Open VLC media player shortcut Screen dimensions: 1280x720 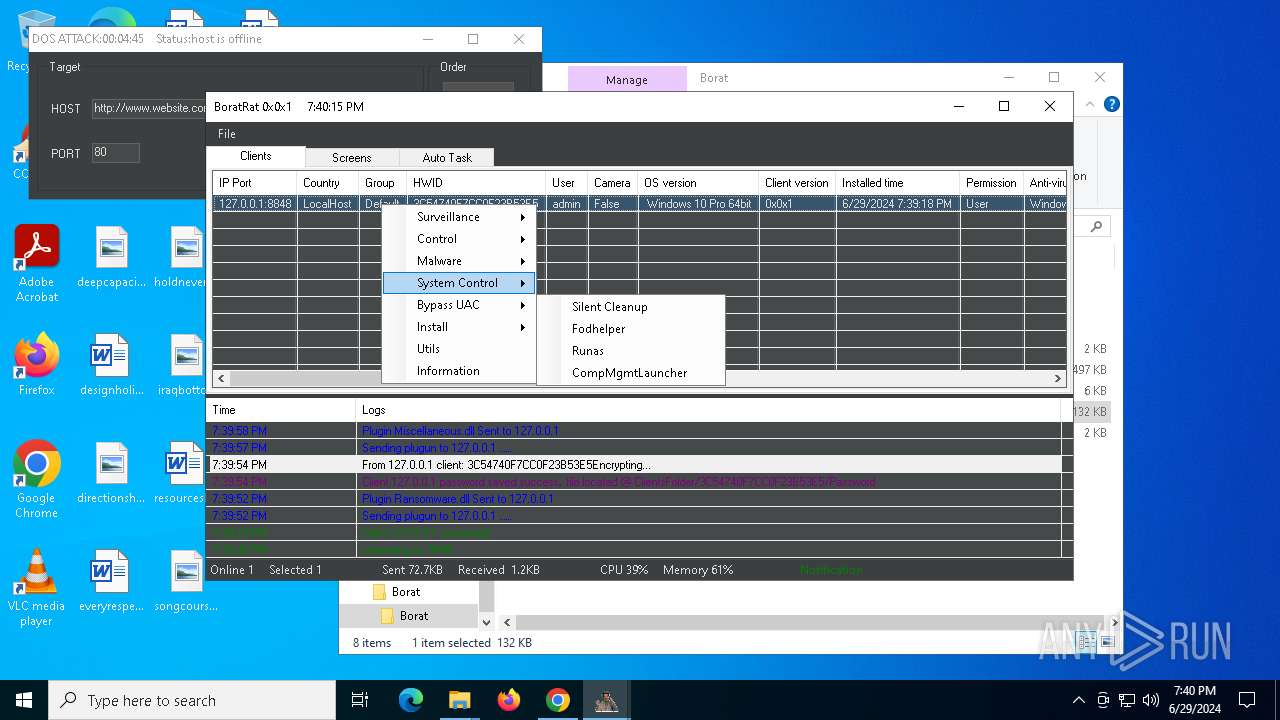[x=37, y=588]
